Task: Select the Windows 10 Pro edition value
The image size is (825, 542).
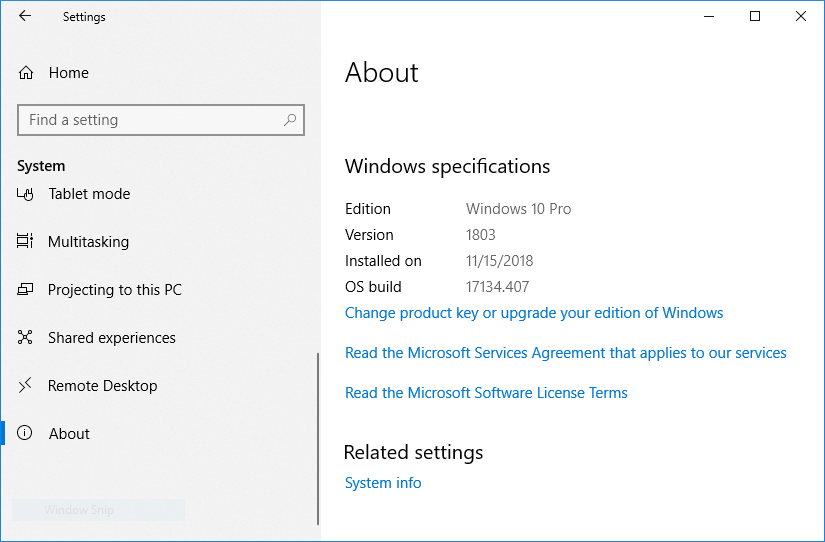Action: pos(518,209)
